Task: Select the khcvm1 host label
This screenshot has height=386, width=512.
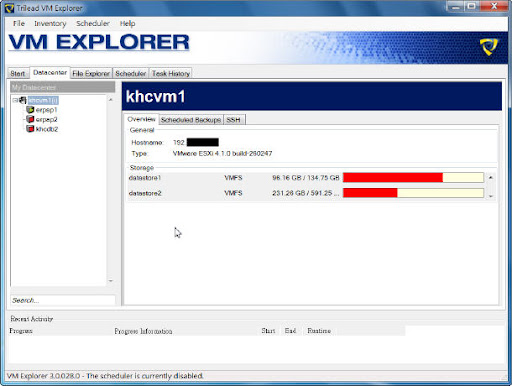Action: pos(43,100)
